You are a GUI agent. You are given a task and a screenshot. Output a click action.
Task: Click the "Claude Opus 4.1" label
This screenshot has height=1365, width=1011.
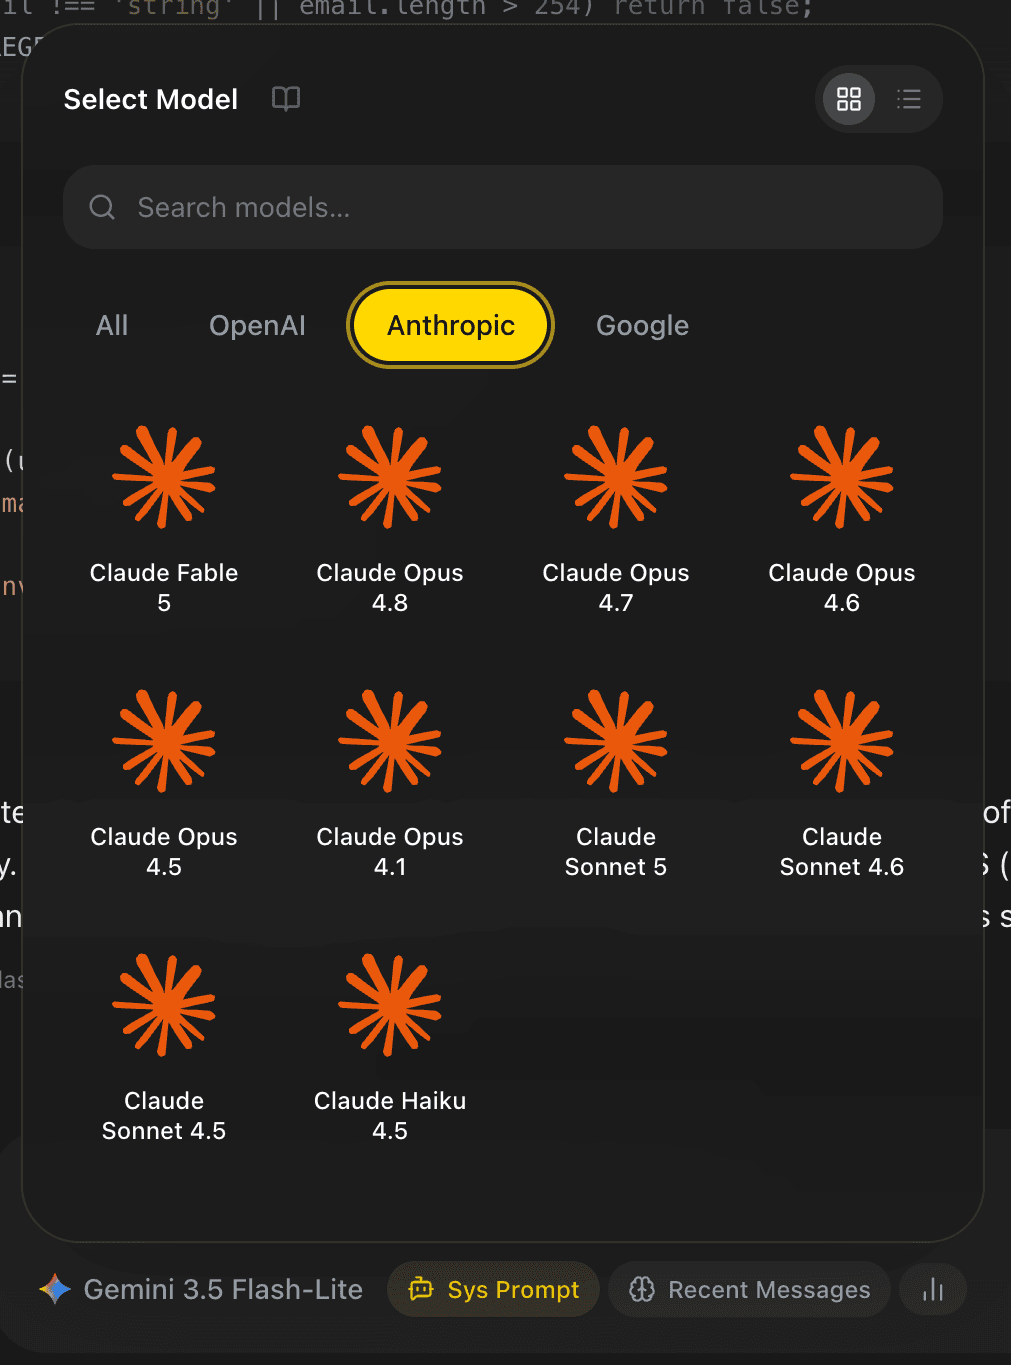pos(390,852)
